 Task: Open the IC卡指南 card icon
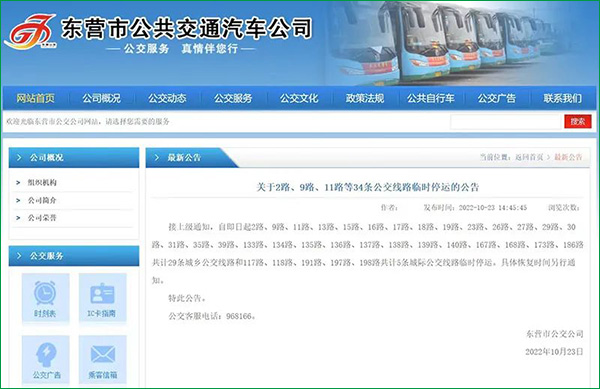[x=102, y=293]
